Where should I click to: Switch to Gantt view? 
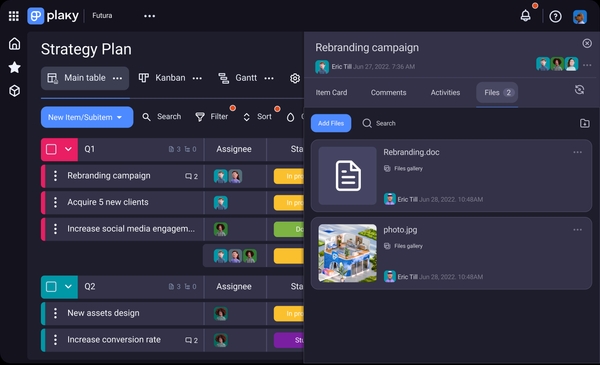point(238,78)
